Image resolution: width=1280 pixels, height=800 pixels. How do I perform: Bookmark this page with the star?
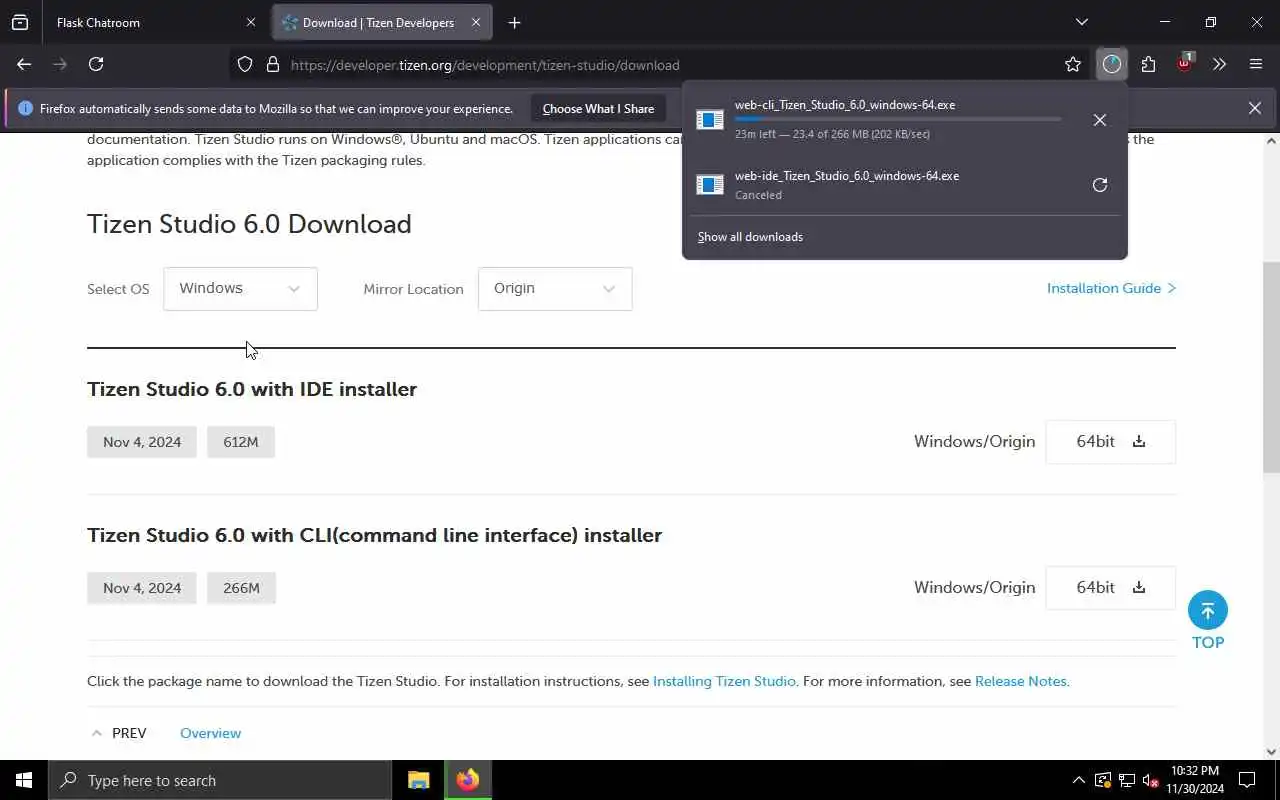(x=1073, y=65)
